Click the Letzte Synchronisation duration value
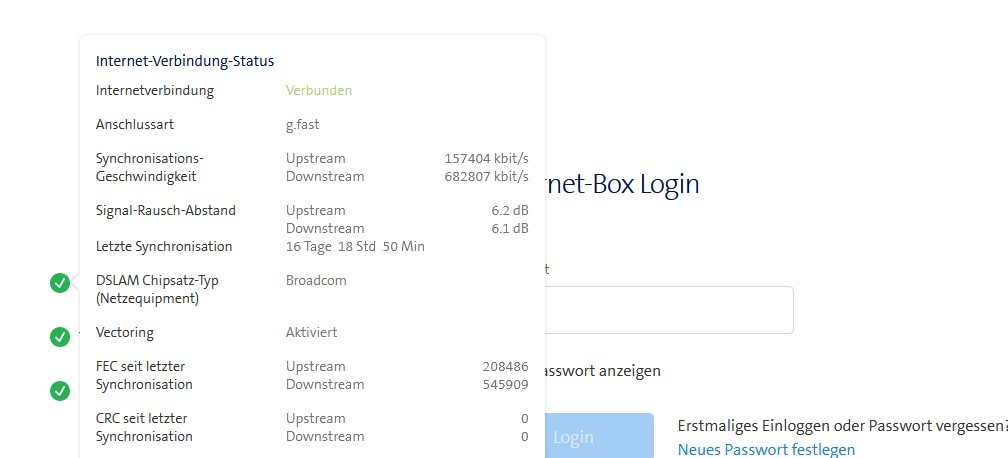This screenshot has width=1008, height=458. [x=355, y=247]
